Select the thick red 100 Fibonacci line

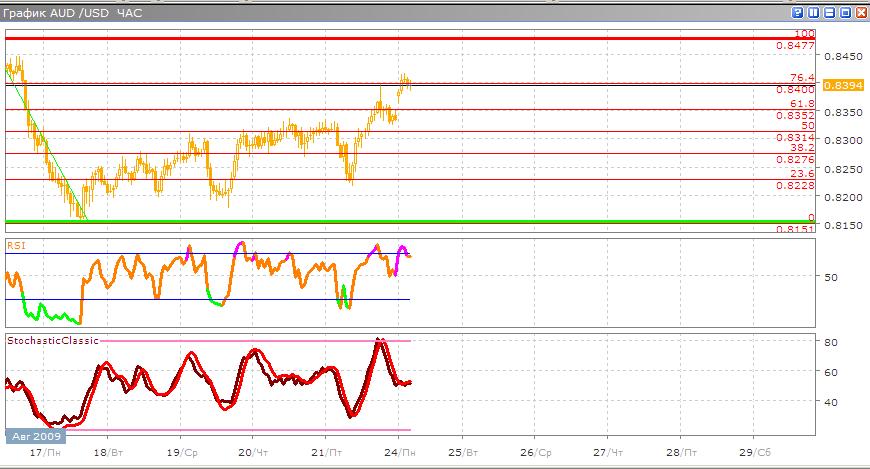coord(400,38)
